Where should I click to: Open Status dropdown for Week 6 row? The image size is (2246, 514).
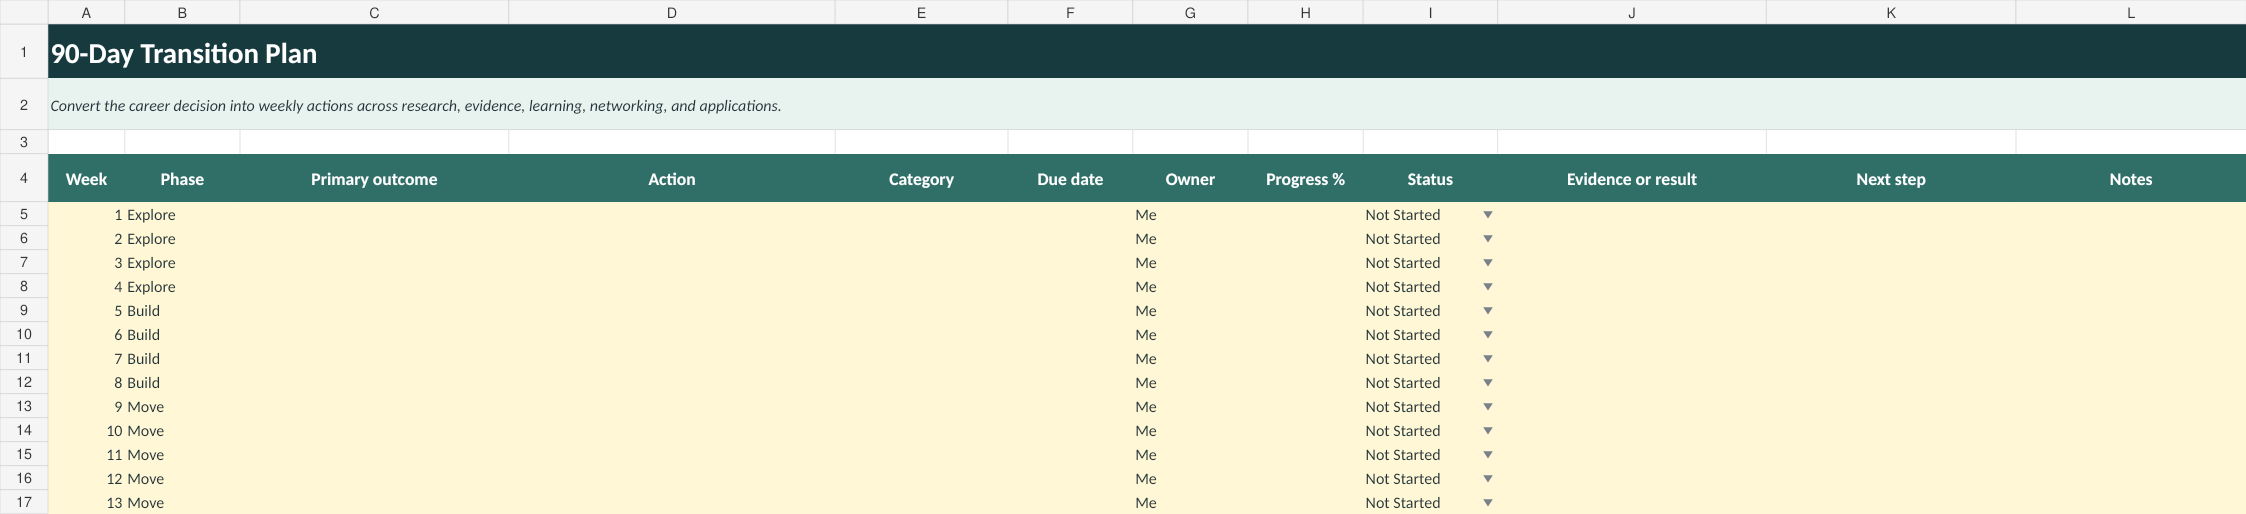pyautogui.click(x=1487, y=335)
